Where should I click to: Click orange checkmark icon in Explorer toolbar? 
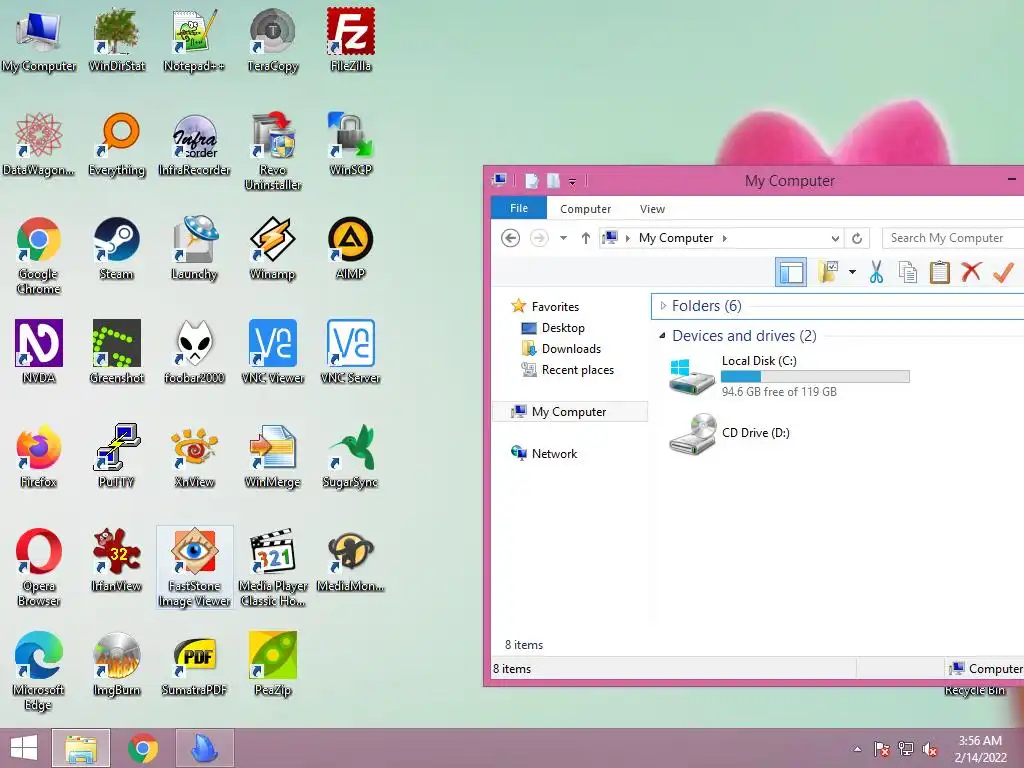(1003, 272)
